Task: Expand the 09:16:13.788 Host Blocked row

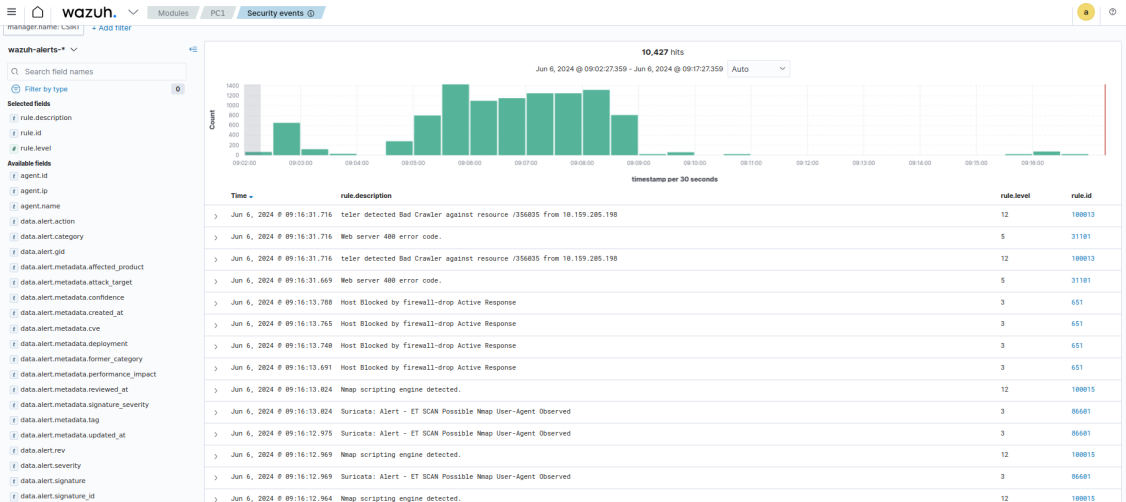Action: click(x=215, y=302)
